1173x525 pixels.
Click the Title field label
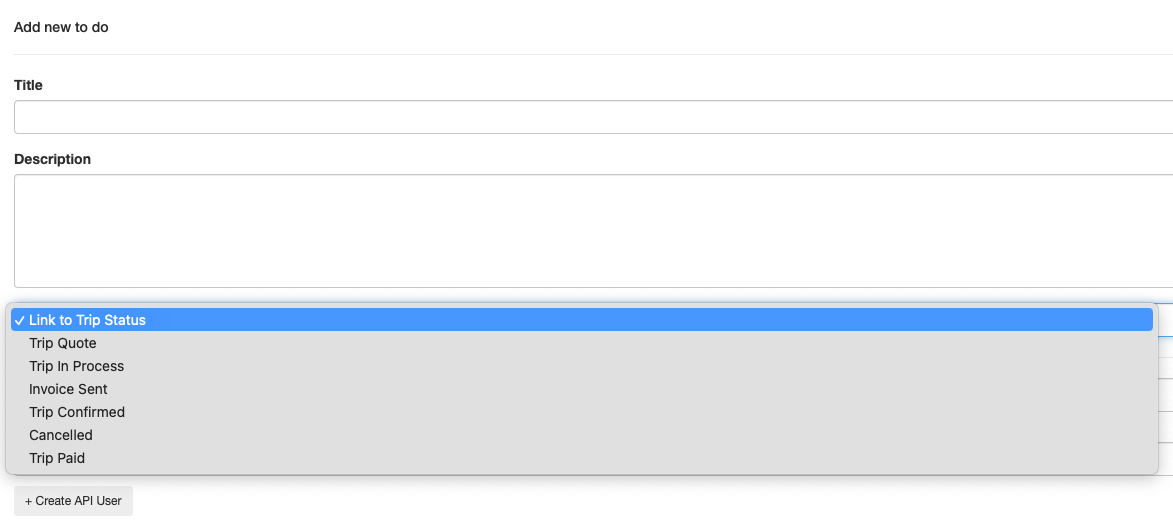pos(28,85)
